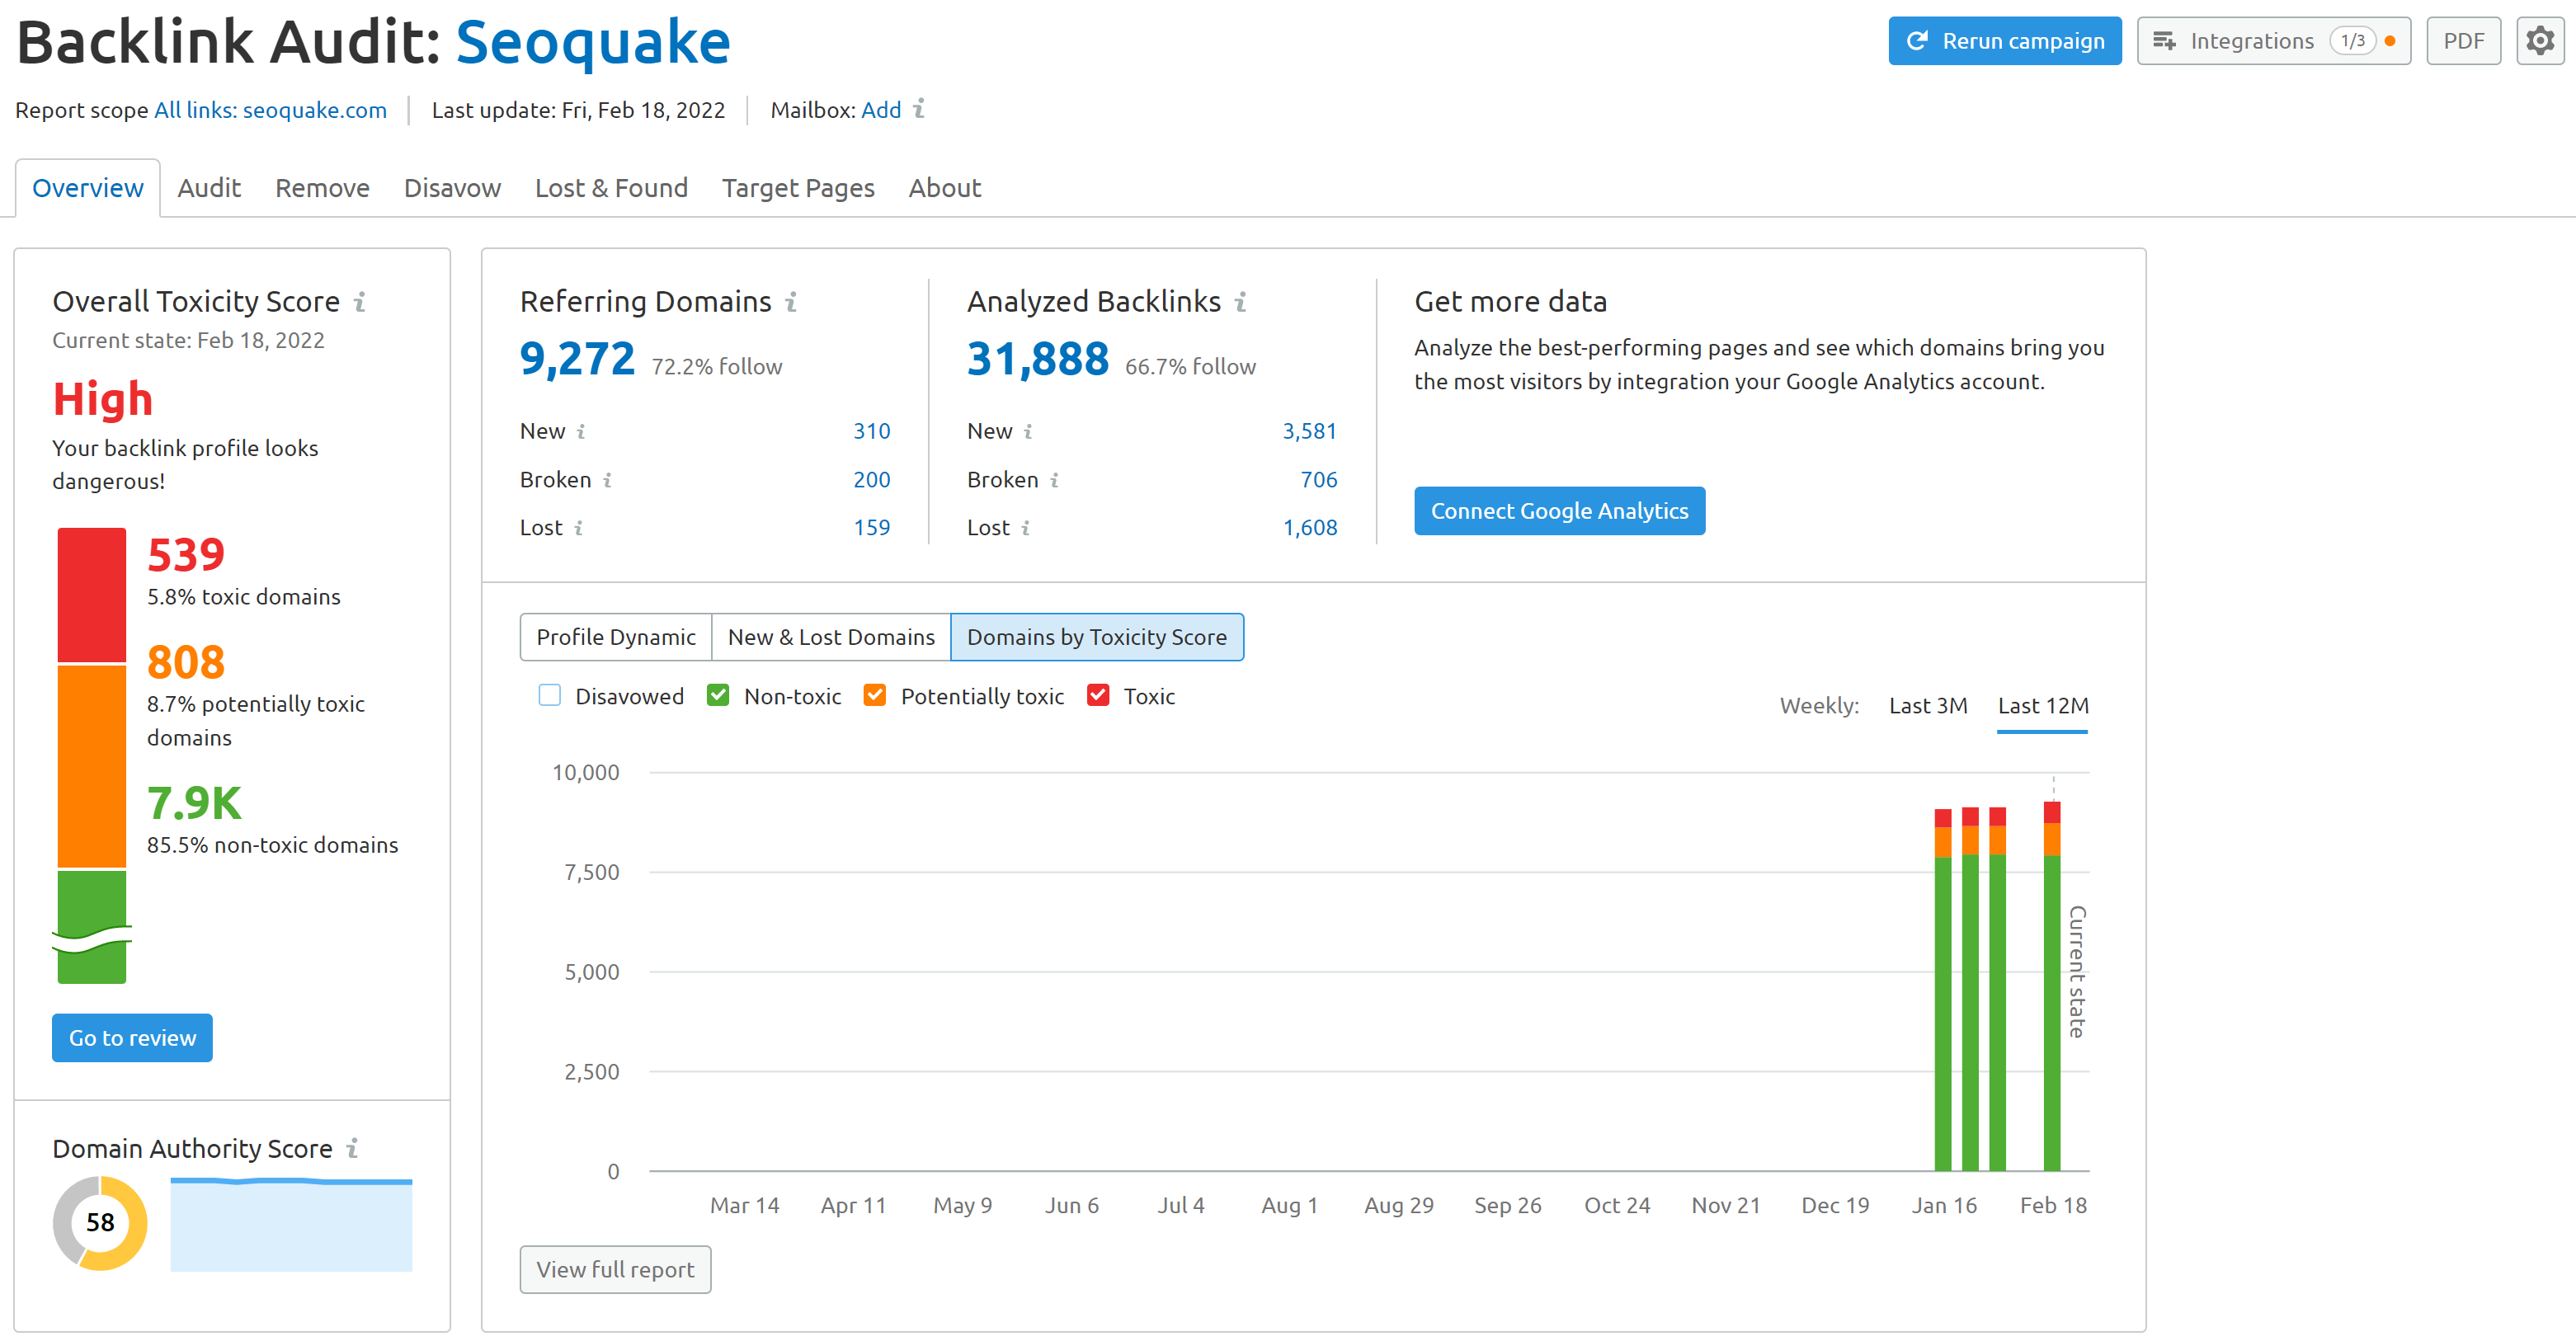Open the 159 lost referring domains
Viewport: 2576px width, 1341px height.
pos(871,528)
